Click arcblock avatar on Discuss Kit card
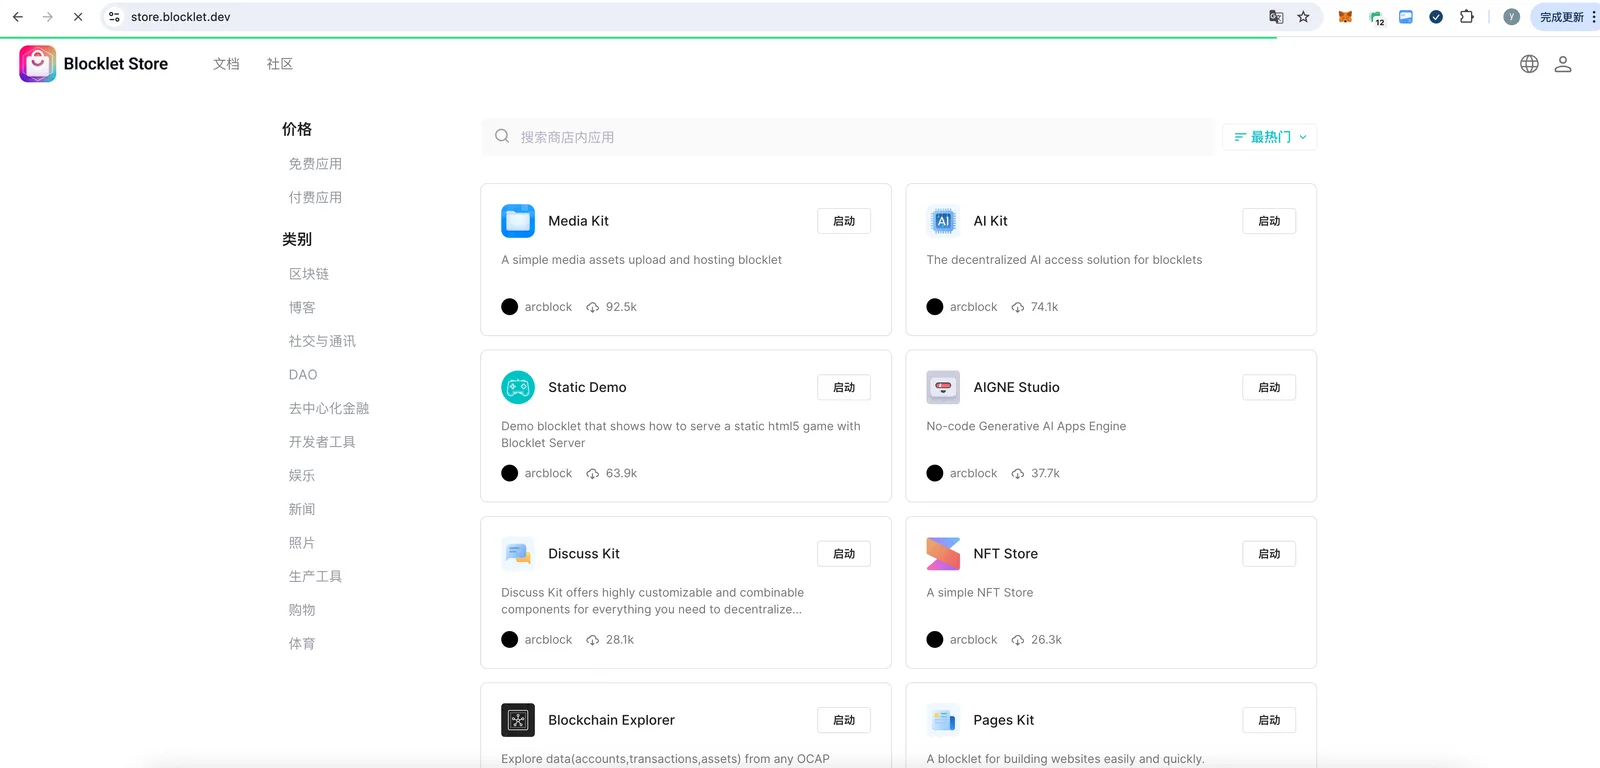Image resolution: width=1600 pixels, height=768 pixels. (509, 640)
